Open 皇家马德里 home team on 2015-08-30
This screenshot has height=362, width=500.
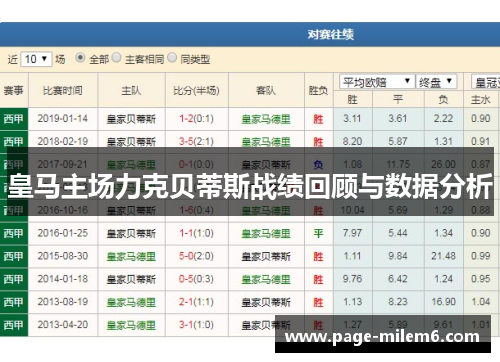[x=131, y=256]
